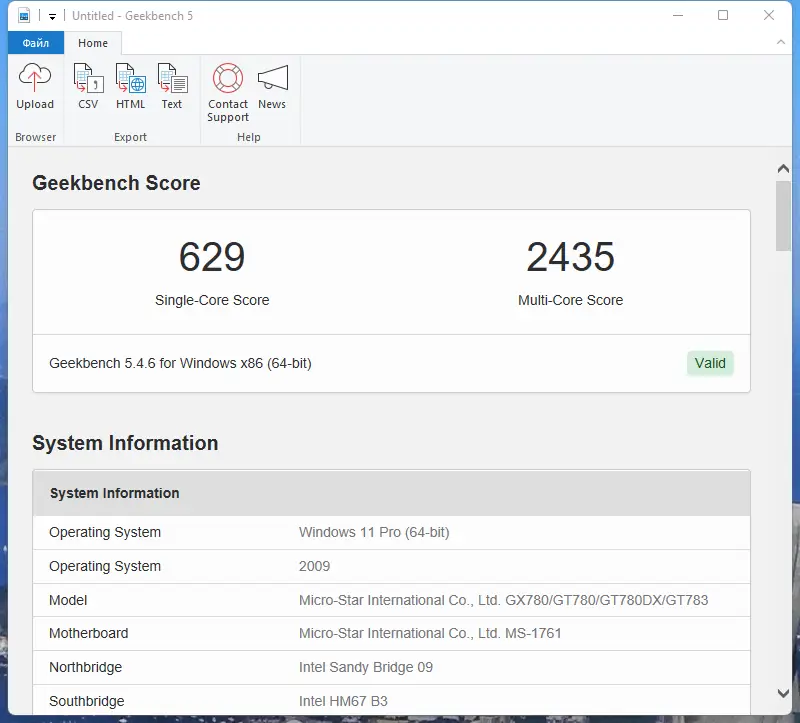Click the 629 single-core score value
Image resolution: width=800 pixels, height=723 pixels.
coord(212,257)
